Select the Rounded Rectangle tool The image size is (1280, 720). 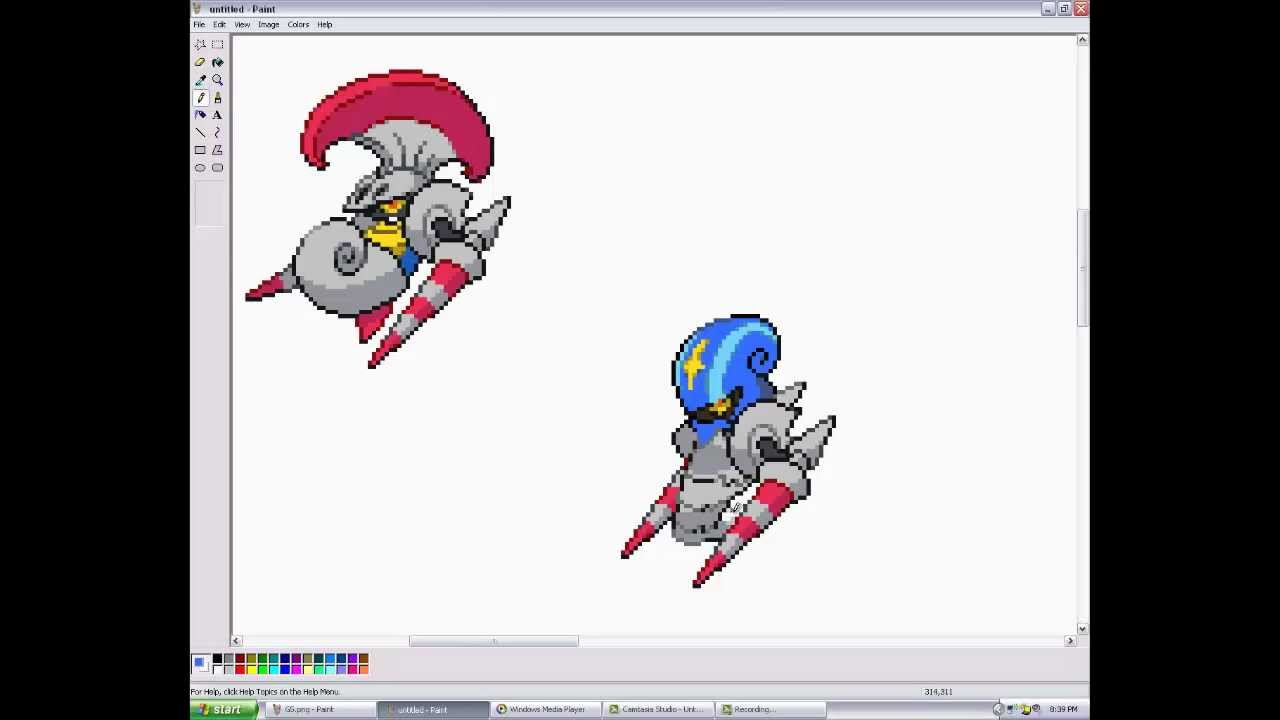pyautogui.click(x=217, y=167)
